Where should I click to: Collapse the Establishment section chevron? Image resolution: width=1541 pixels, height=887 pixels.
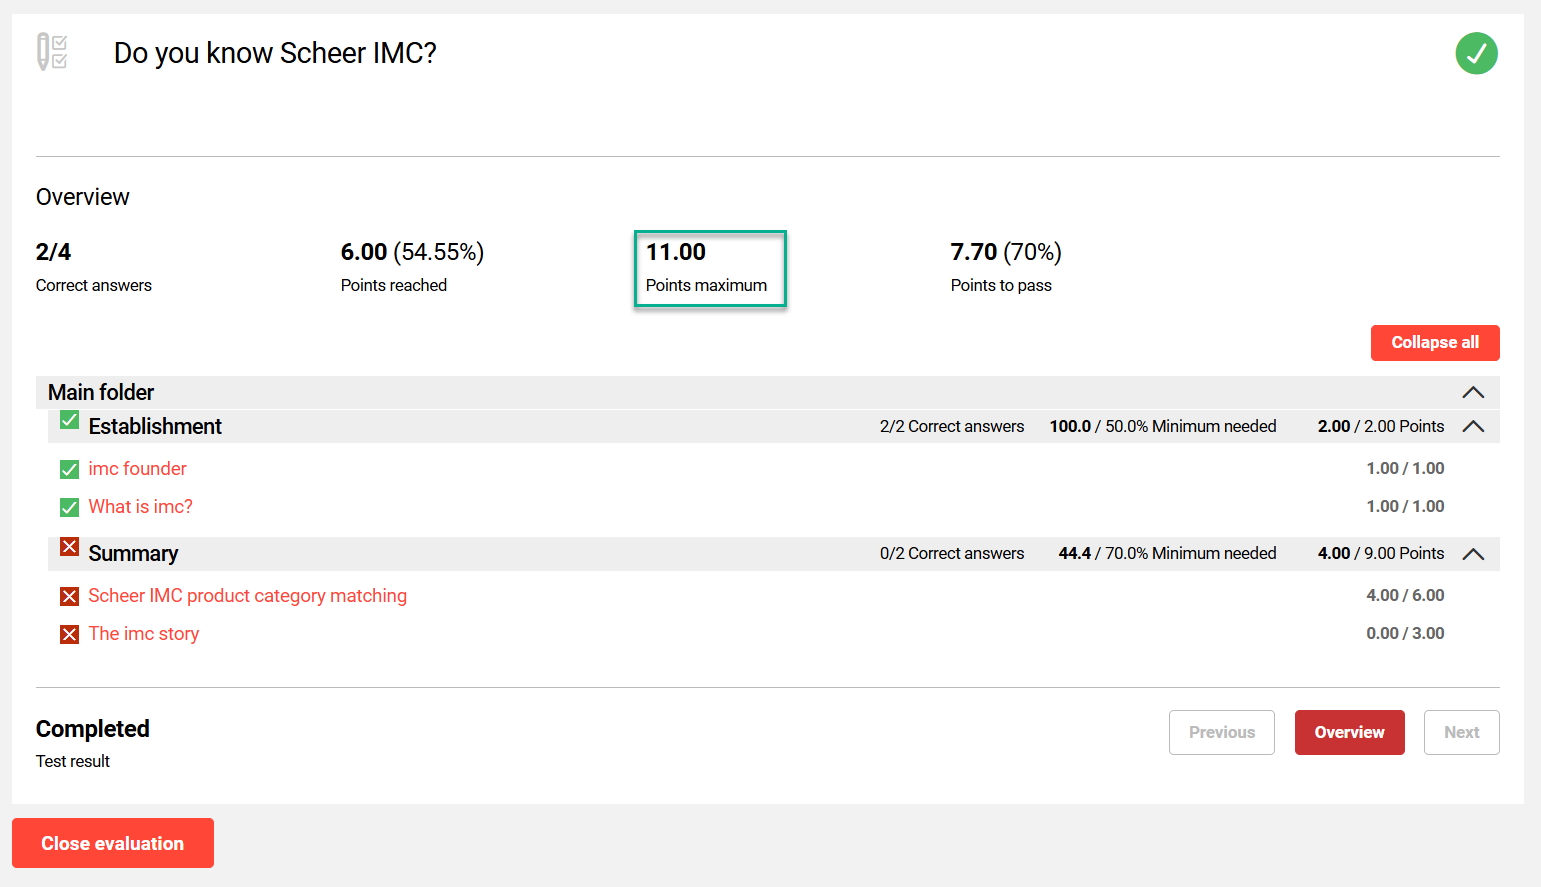(1473, 426)
